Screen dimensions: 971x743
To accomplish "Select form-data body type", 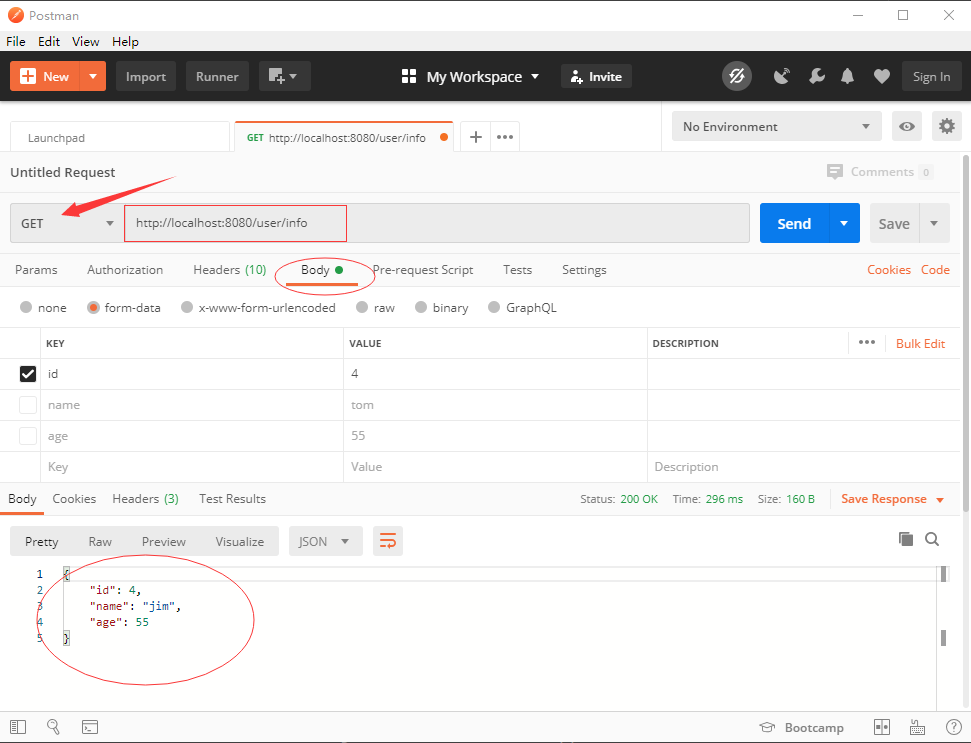I will point(93,307).
